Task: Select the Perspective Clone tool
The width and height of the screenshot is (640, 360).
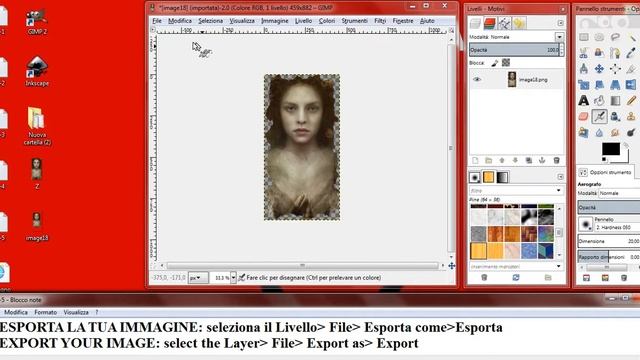Action: tap(584, 132)
